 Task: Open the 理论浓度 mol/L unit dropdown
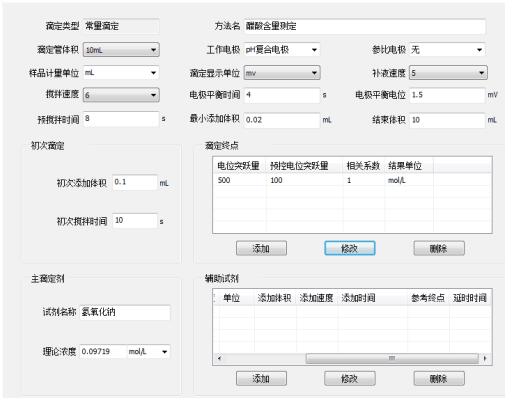[148, 352]
